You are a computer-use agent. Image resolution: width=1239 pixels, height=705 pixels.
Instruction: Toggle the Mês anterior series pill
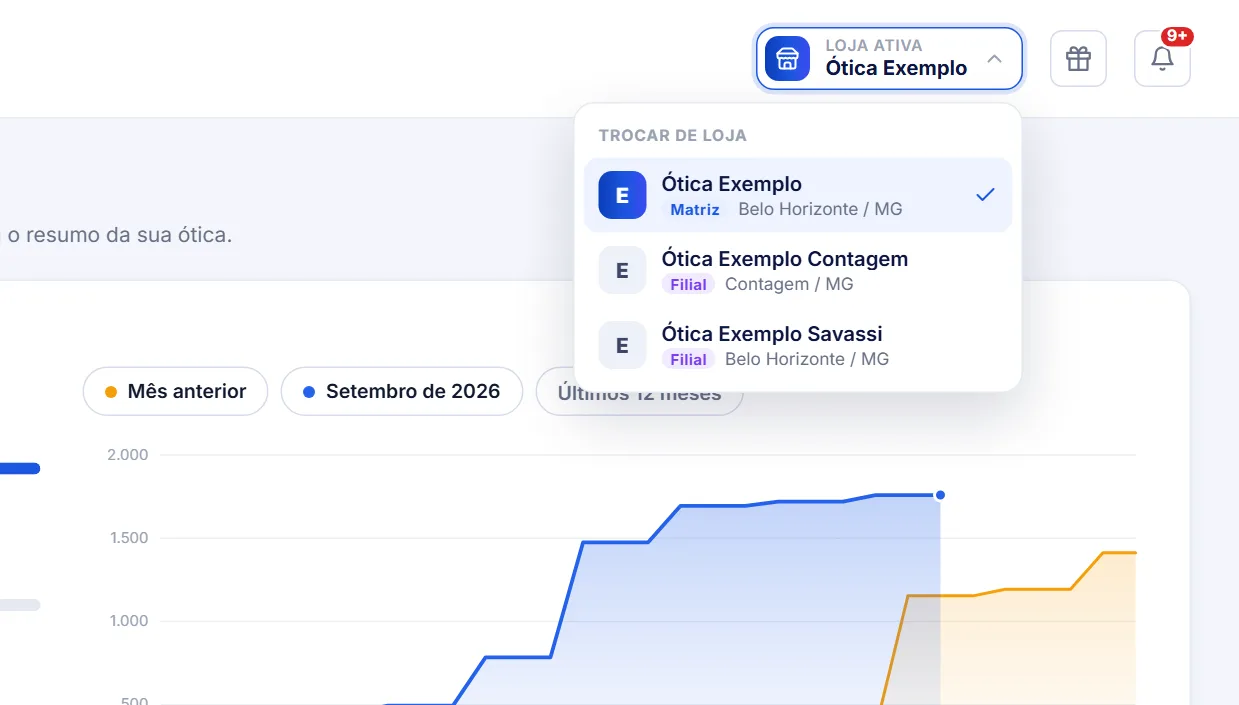[175, 391]
